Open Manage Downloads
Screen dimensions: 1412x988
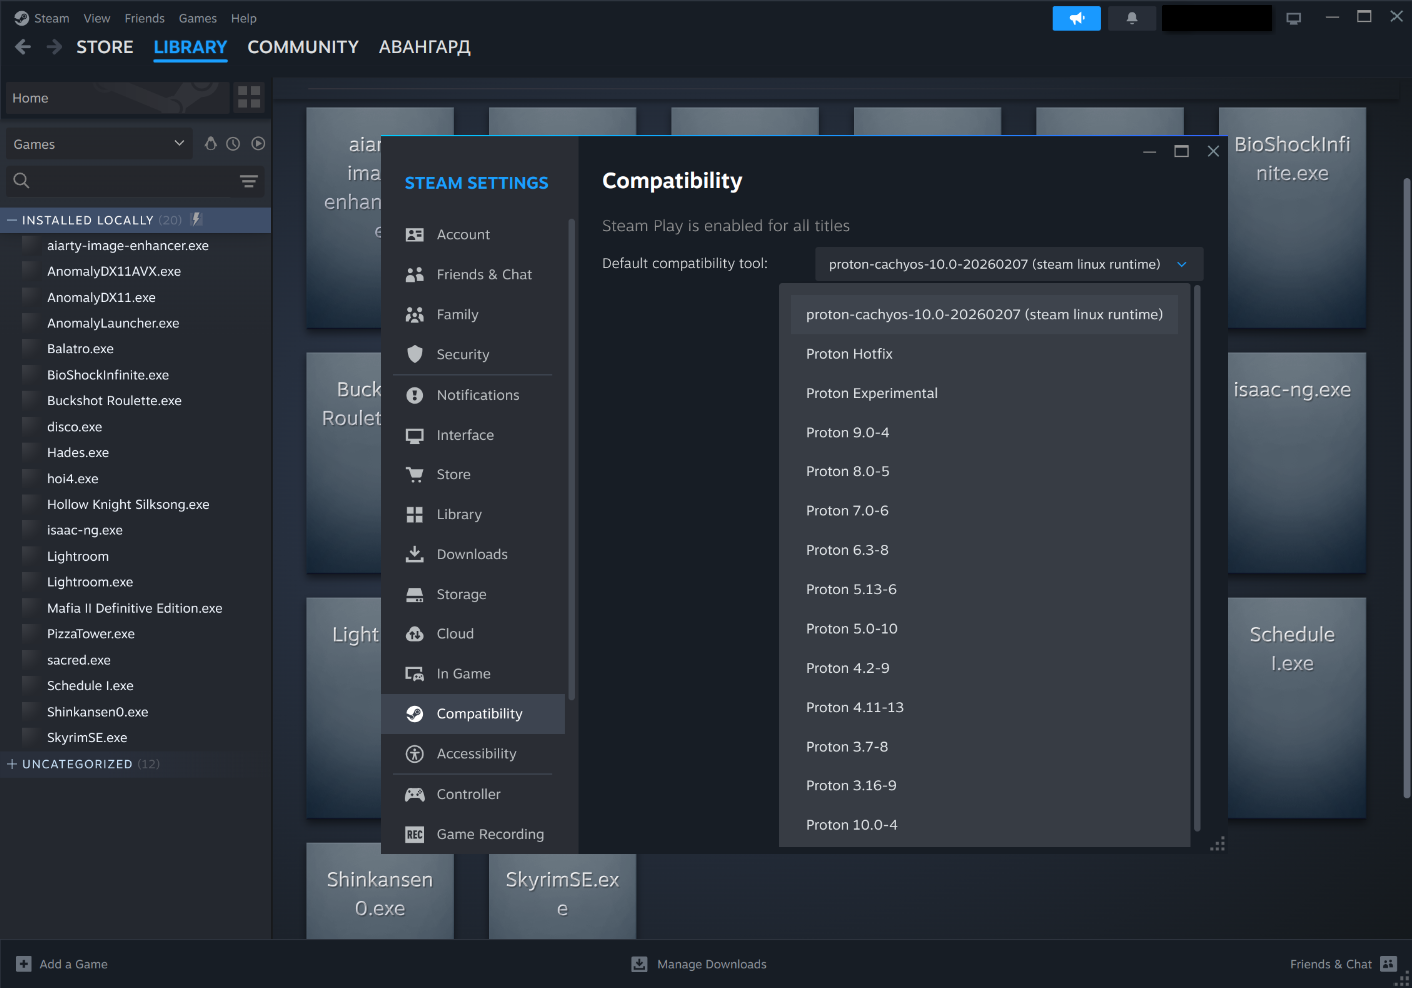[699, 964]
